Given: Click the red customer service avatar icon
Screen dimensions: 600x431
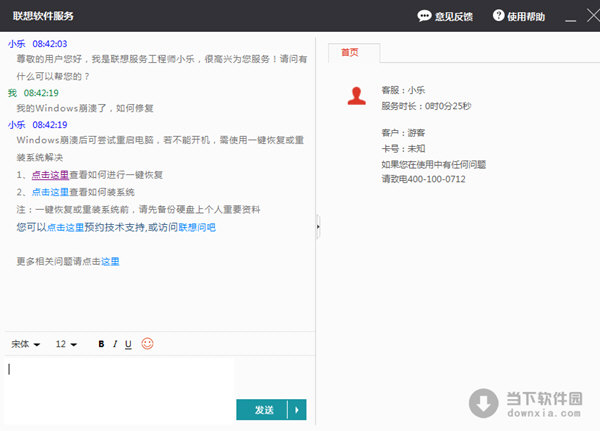Looking at the screenshot, I should [x=357, y=96].
